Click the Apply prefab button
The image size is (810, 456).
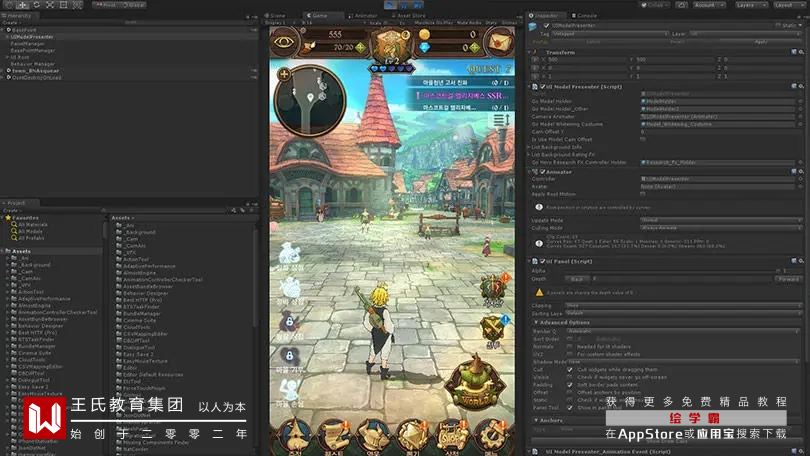pos(761,42)
